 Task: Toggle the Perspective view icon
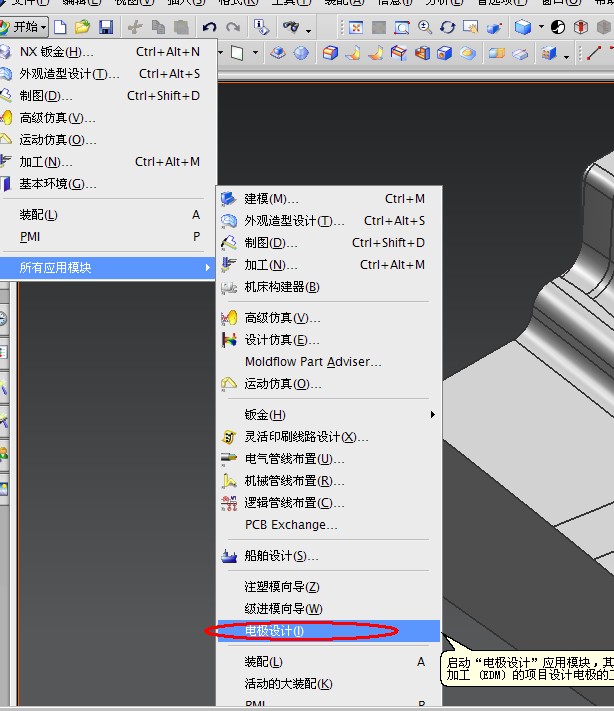[x=494, y=28]
